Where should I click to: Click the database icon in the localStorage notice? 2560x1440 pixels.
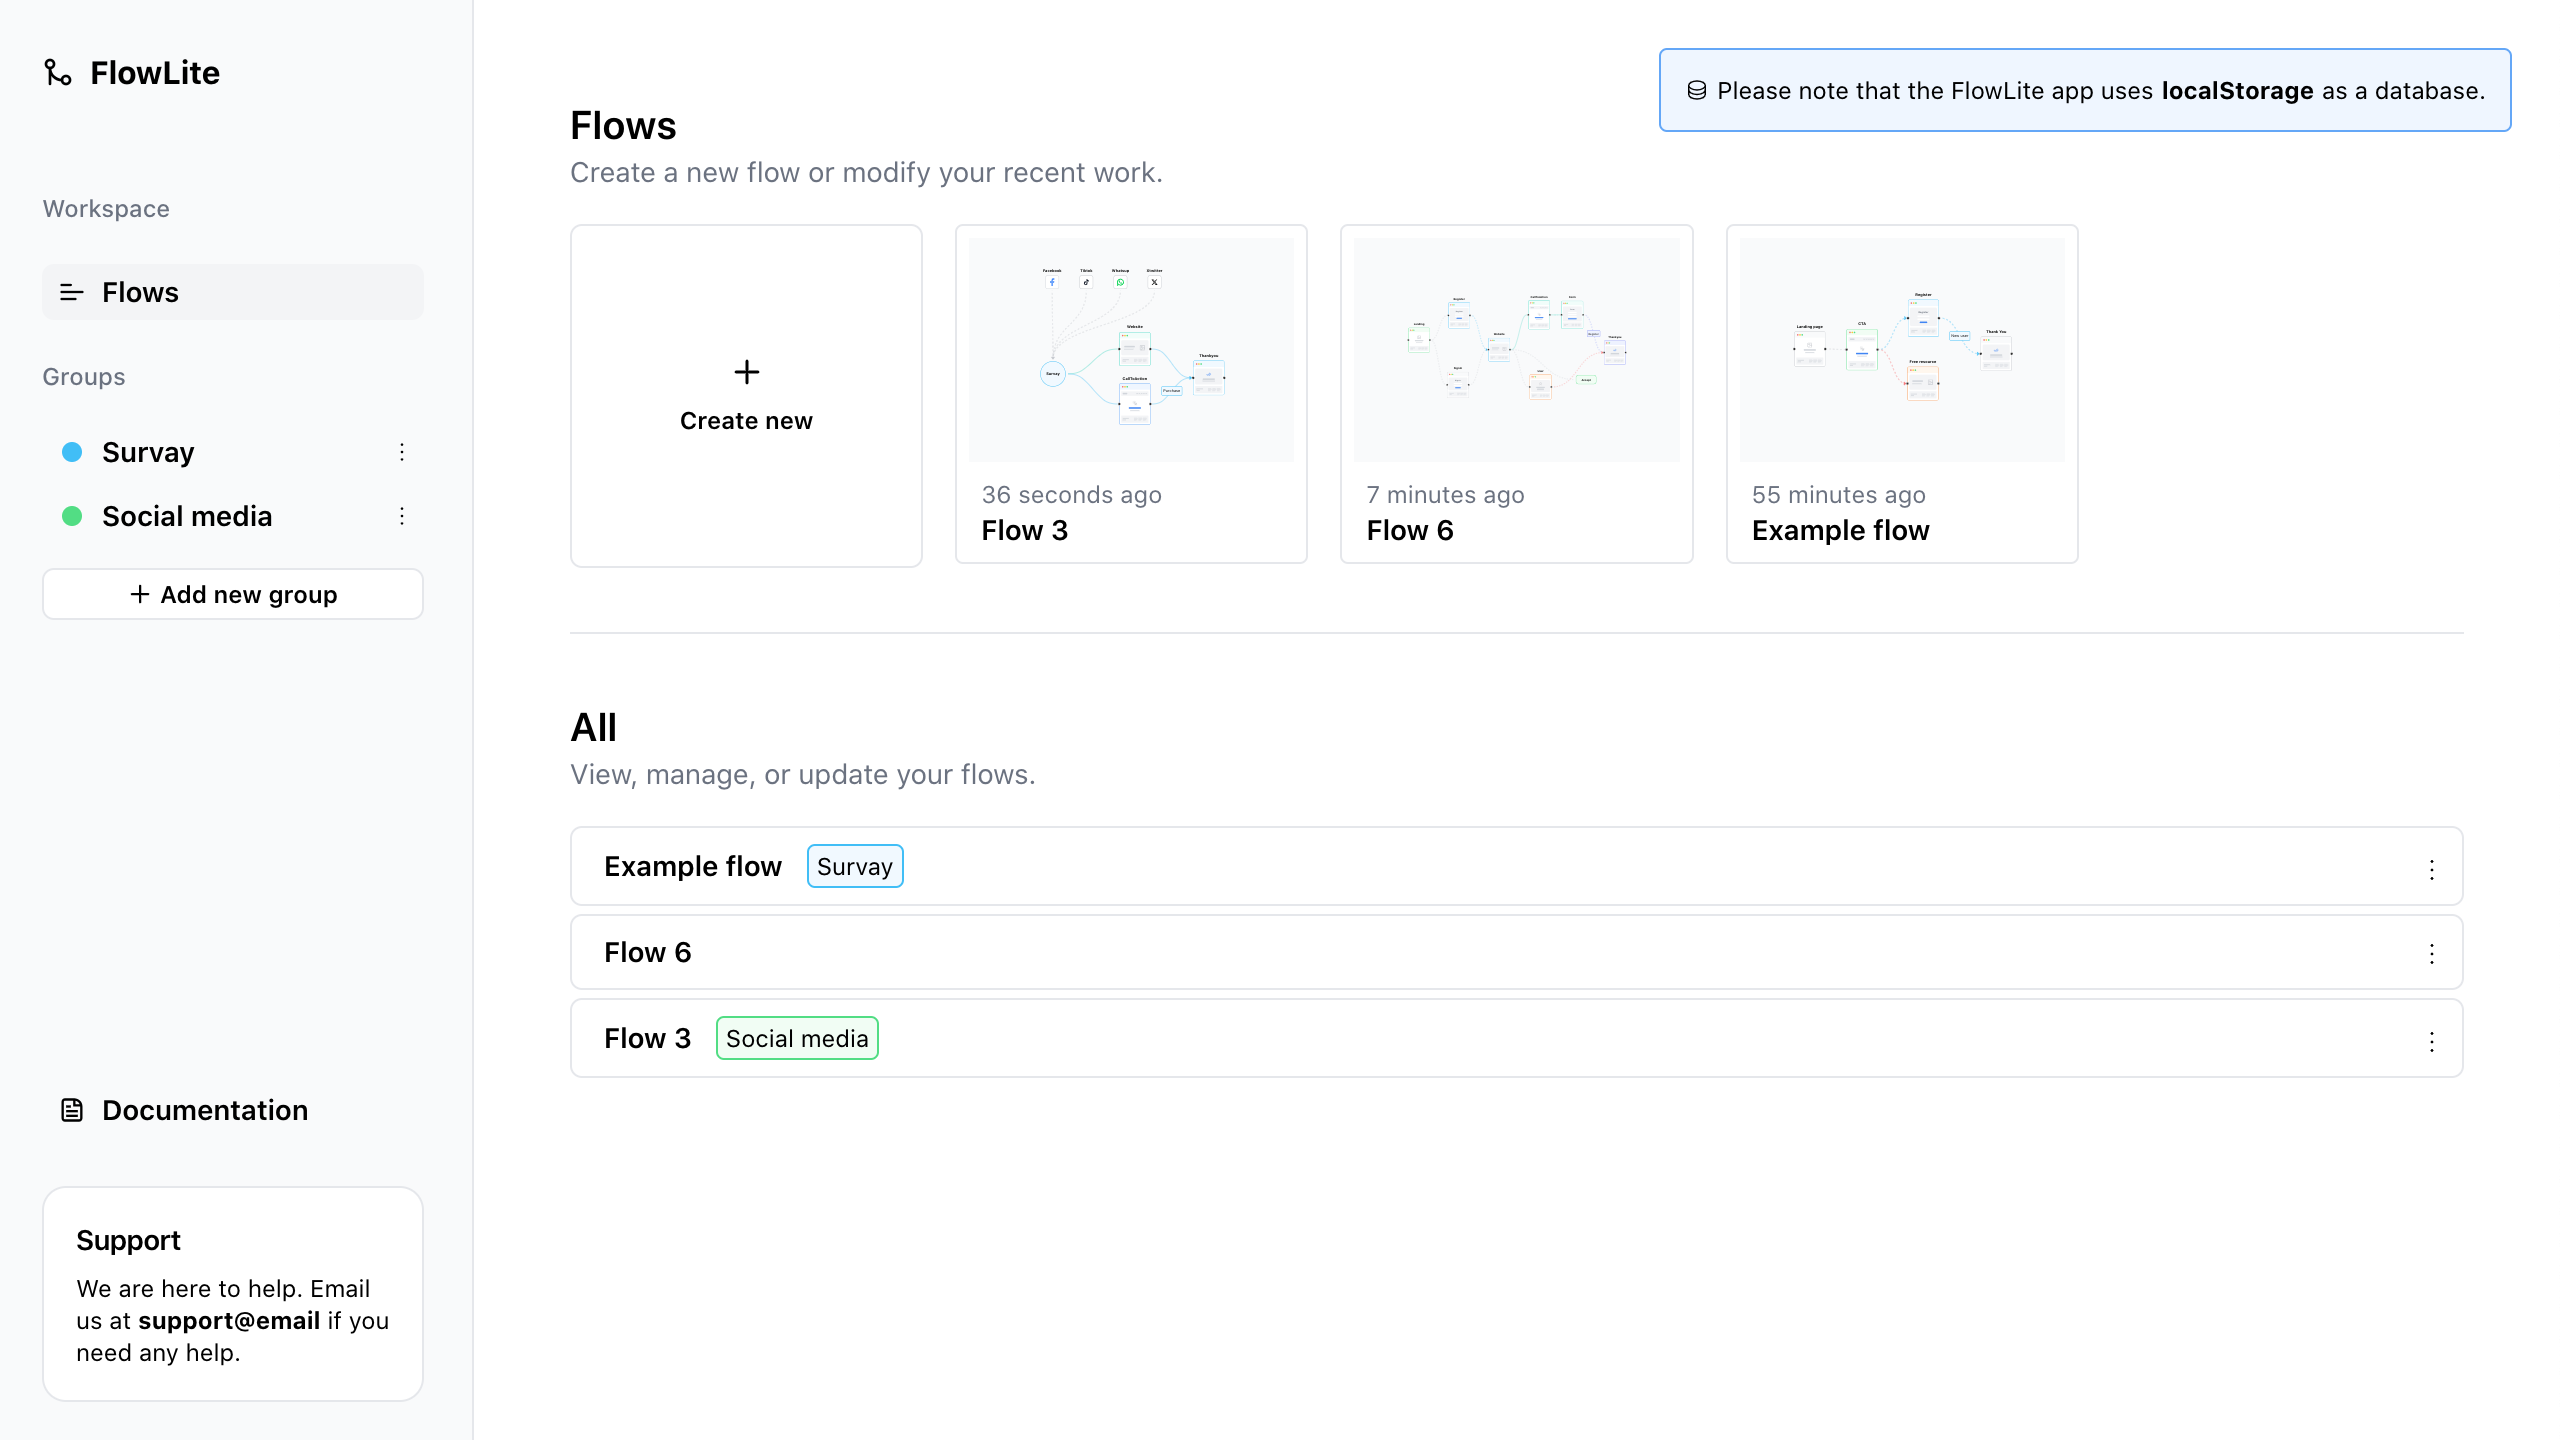(x=1695, y=90)
